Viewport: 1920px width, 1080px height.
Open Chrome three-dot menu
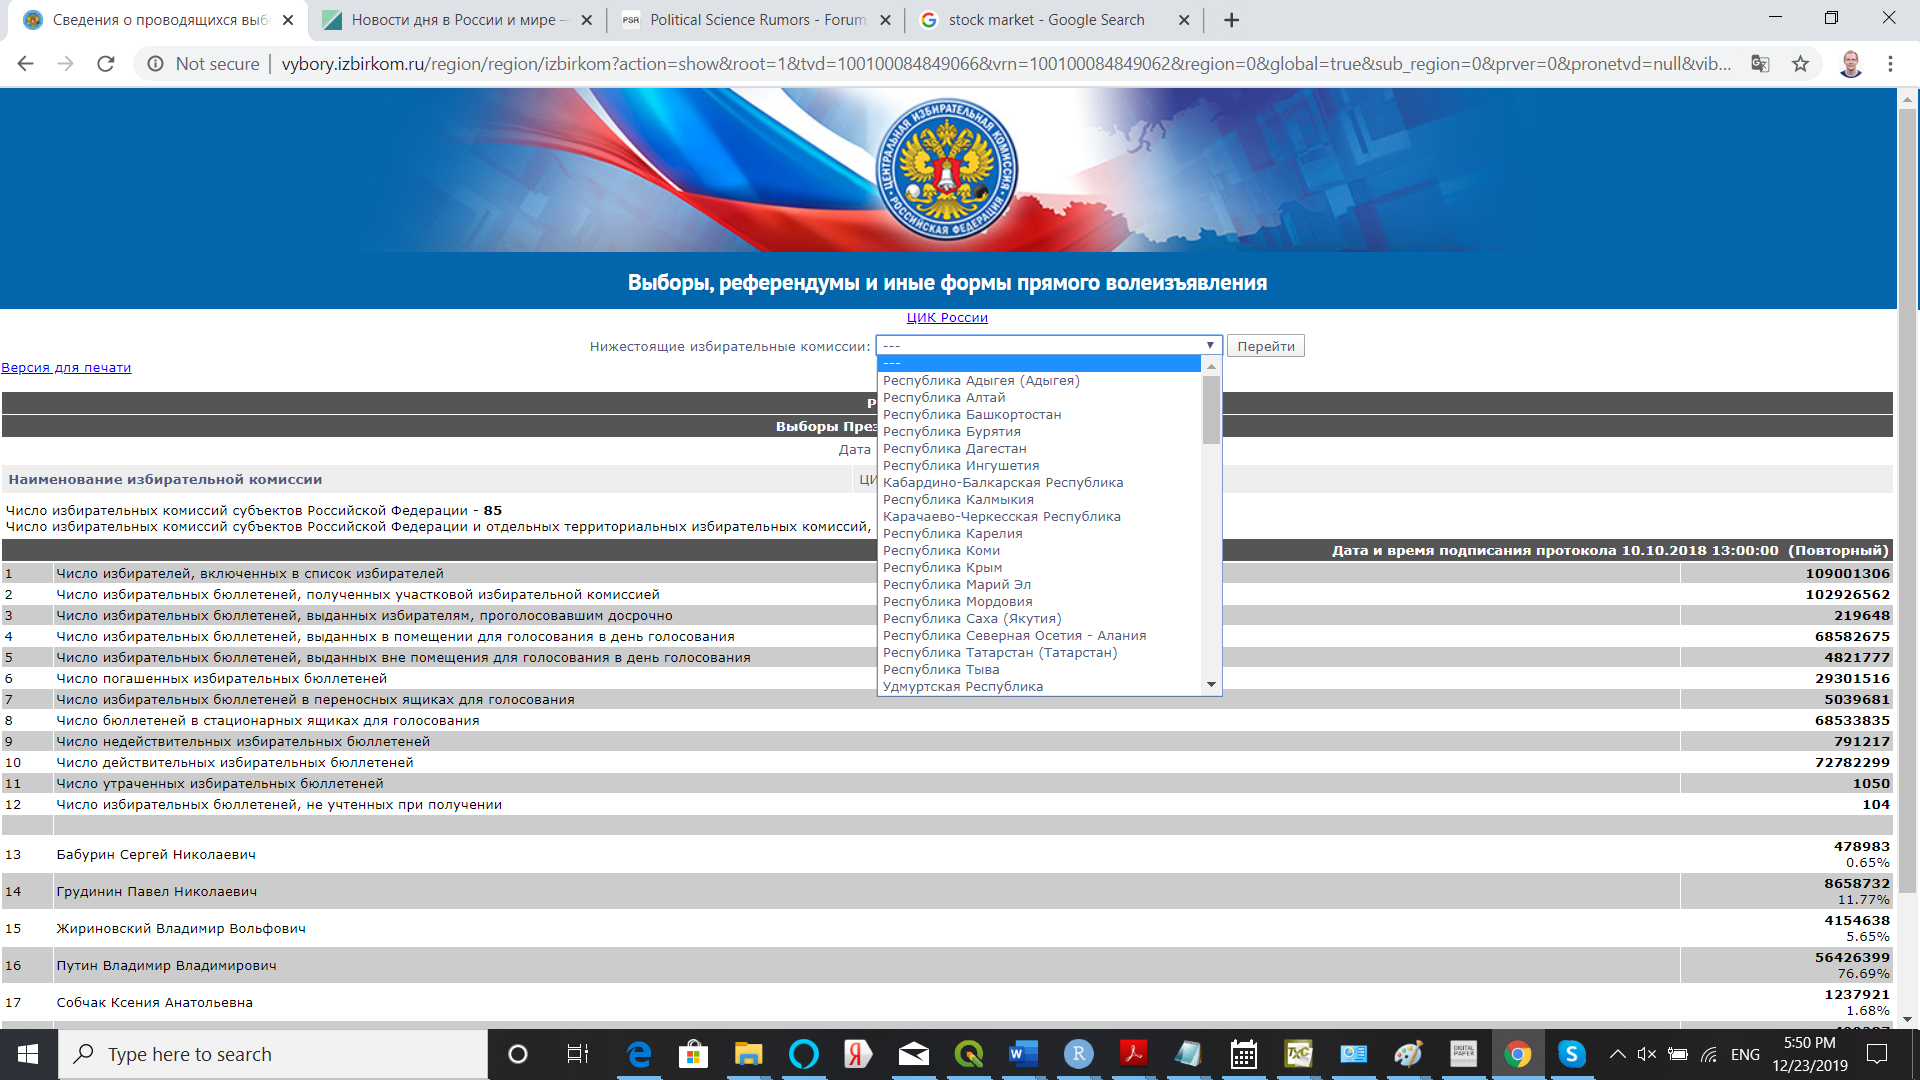pos(1890,64)
